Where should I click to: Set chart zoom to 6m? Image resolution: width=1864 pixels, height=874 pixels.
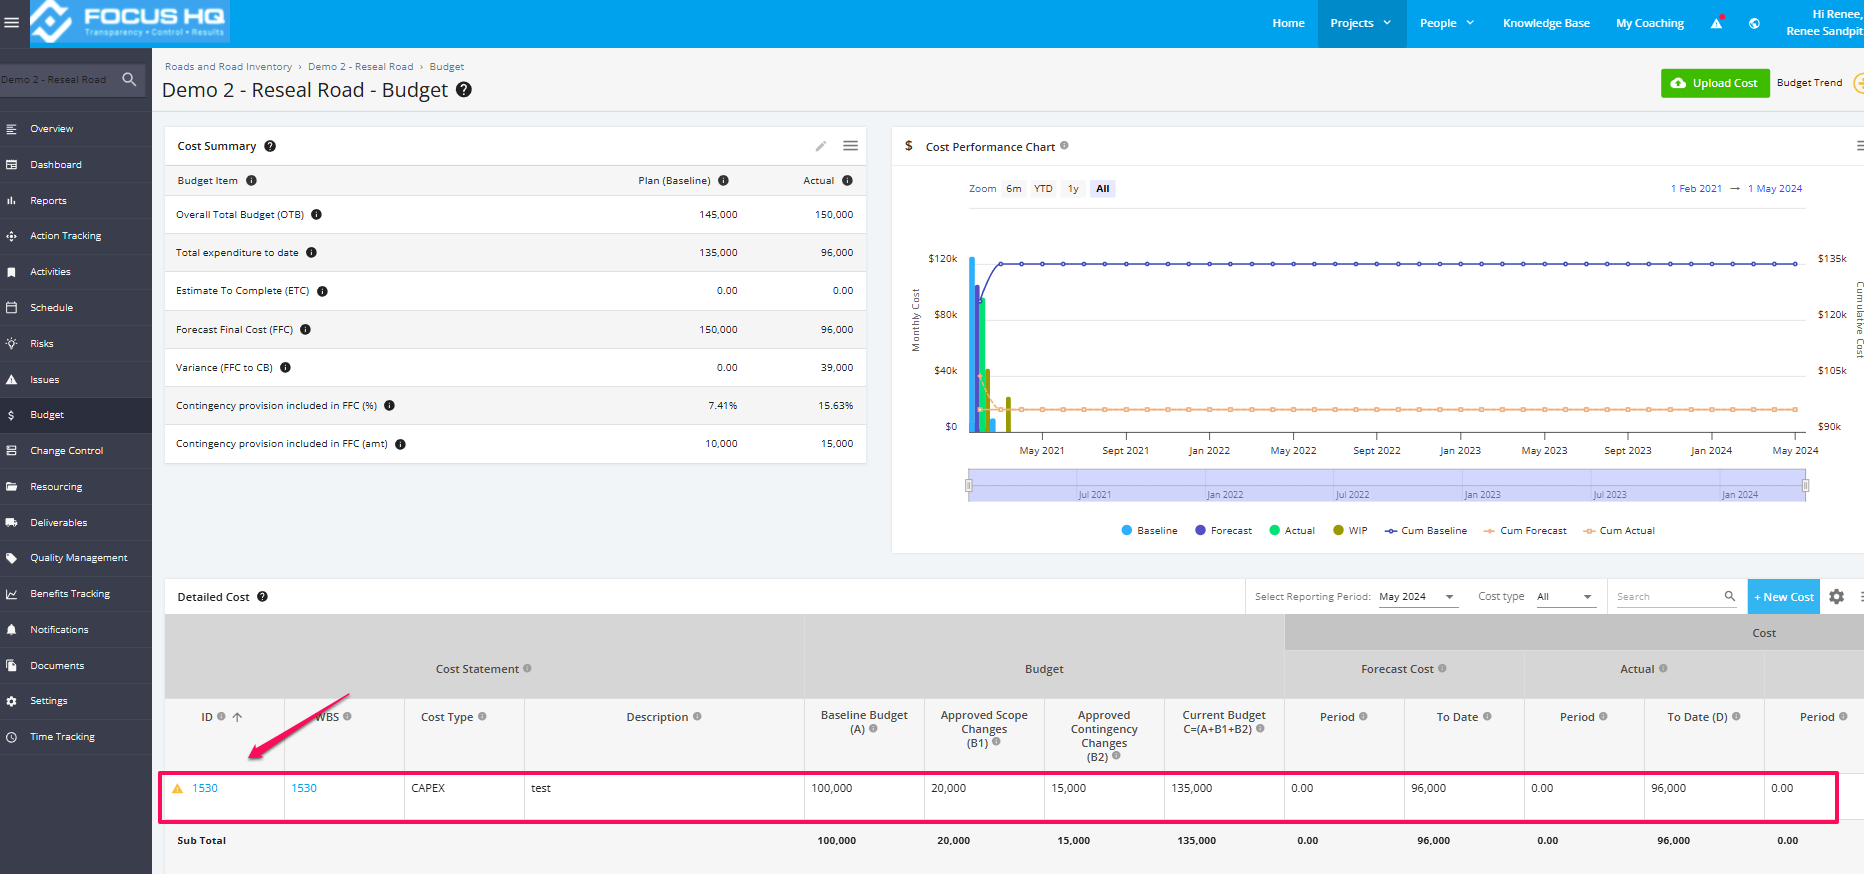coord(1014,189)
